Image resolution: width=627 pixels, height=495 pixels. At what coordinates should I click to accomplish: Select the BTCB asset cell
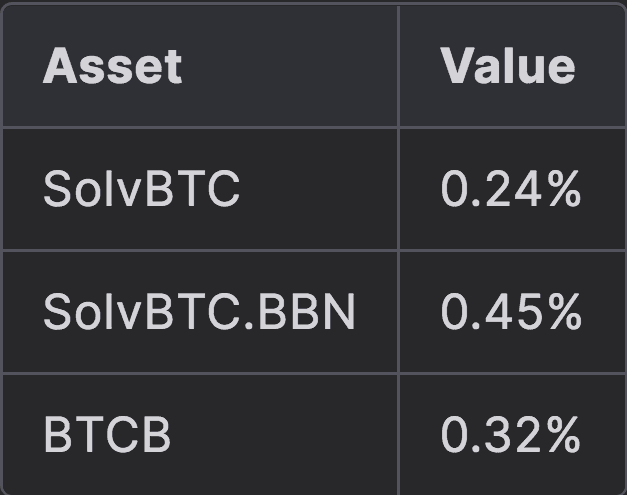tap(107, 436)
